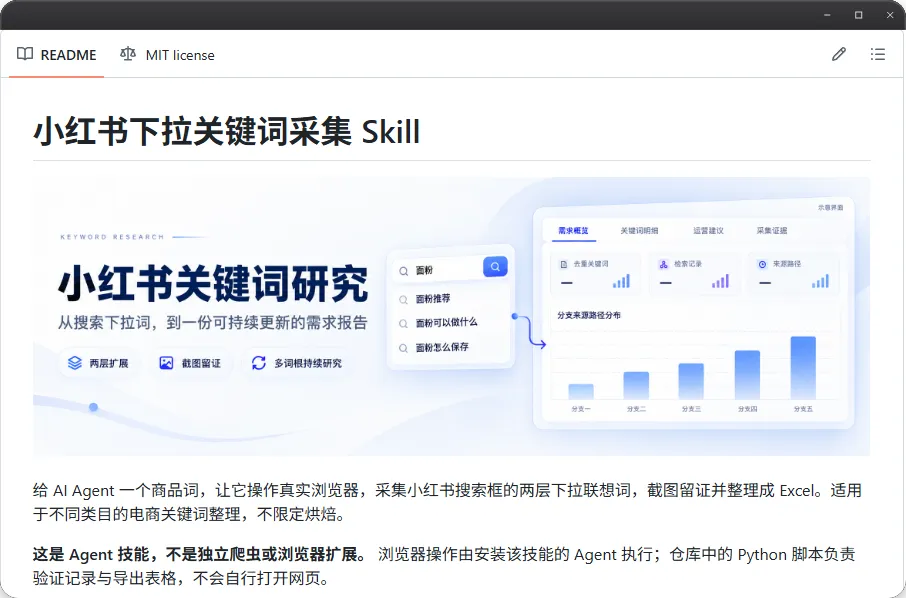Open the MIT license tab

click(x=167, y=55)
